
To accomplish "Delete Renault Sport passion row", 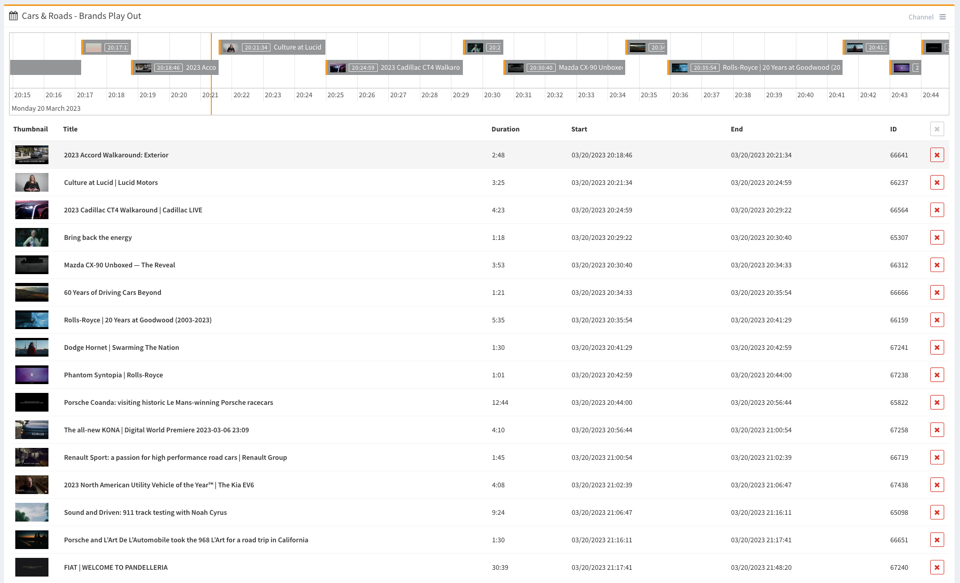I will coord(936,457).
